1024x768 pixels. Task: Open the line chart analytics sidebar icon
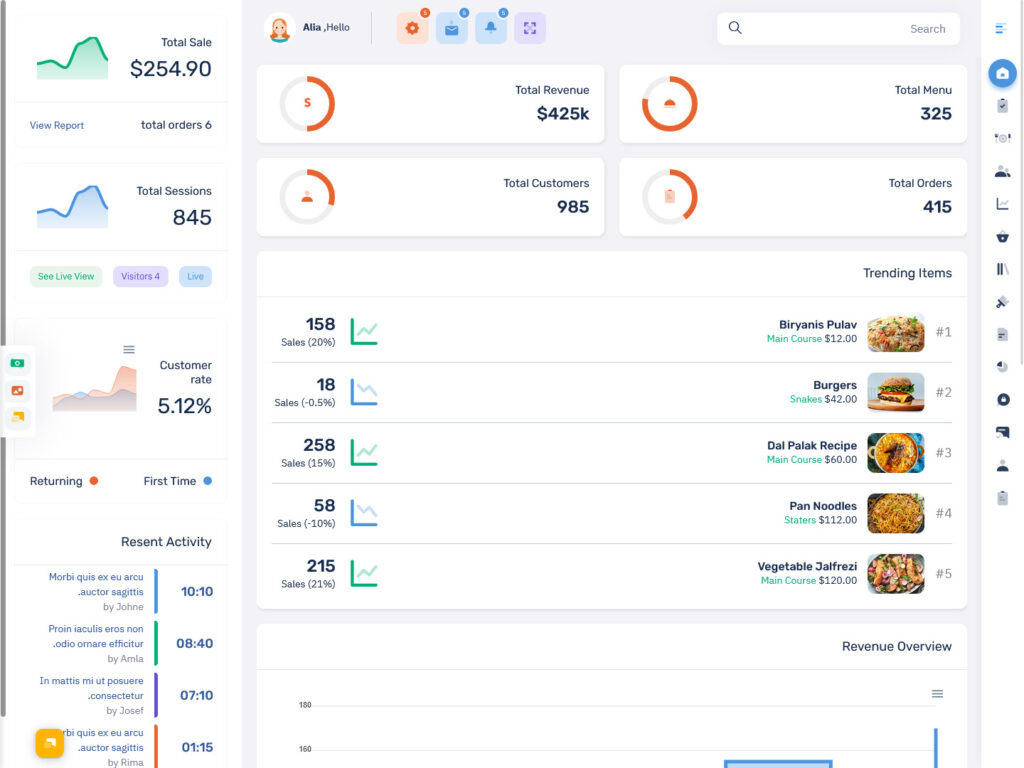[x=1002, y=204]
